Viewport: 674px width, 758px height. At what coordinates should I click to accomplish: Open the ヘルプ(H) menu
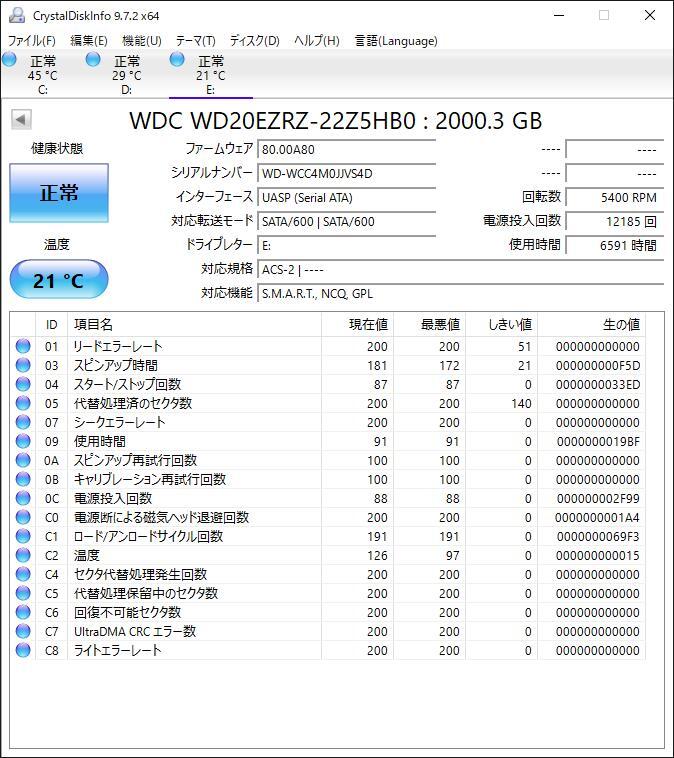coord(317,41)
